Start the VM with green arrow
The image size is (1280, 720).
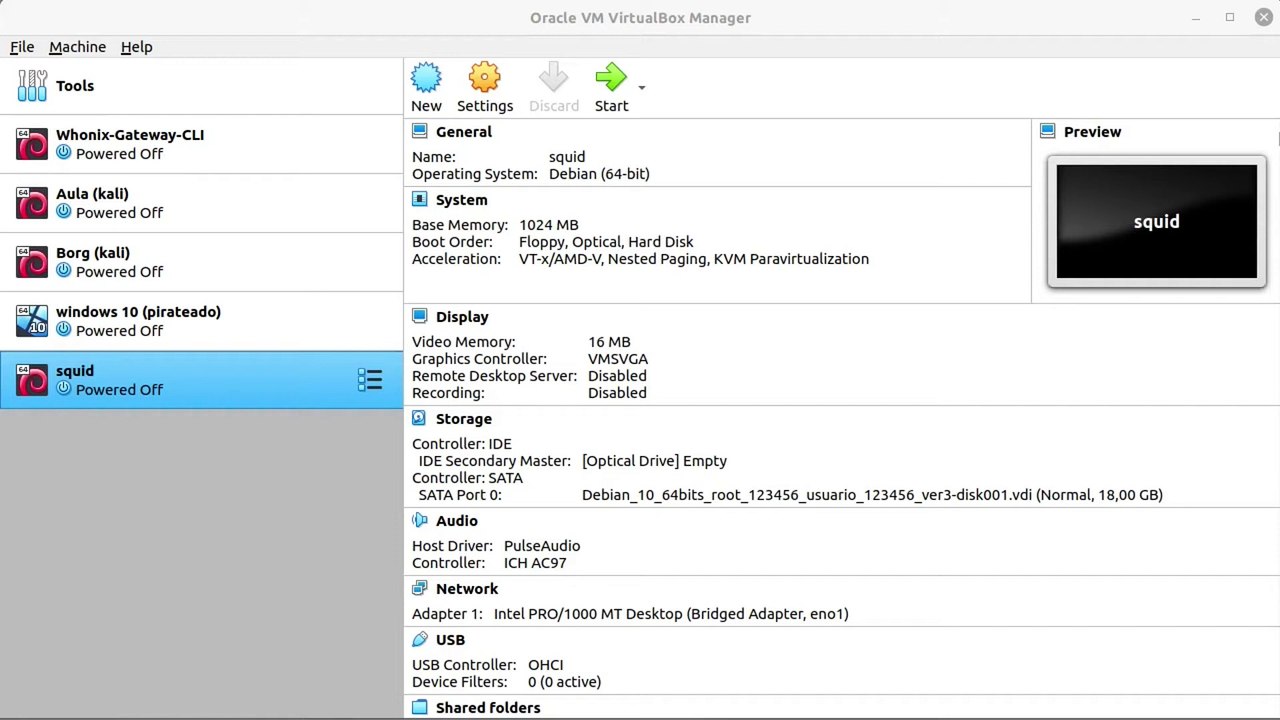pyautogui.click(x=610, y=78)
